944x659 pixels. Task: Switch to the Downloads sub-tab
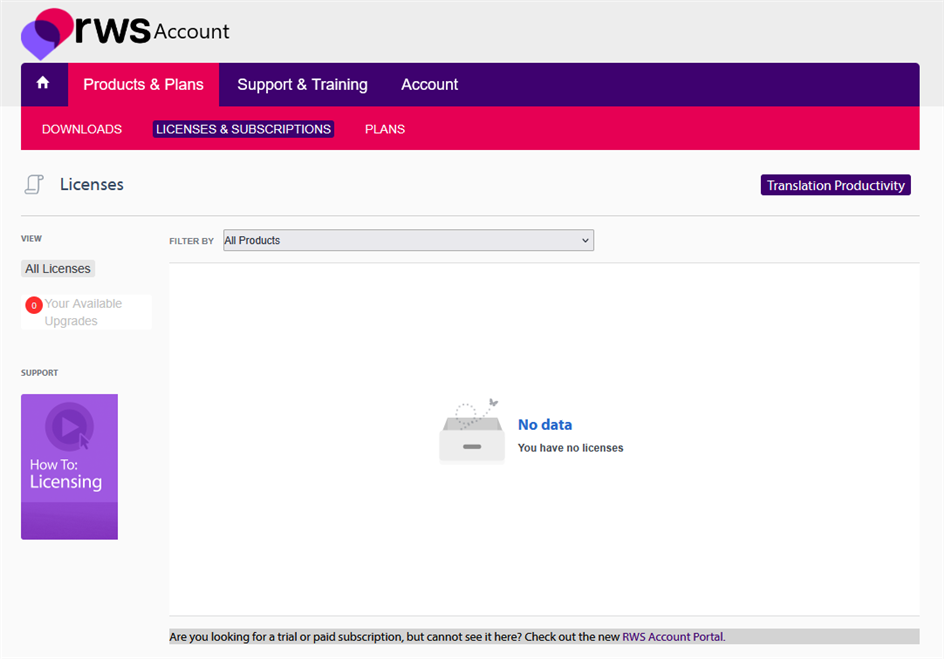pyautogui.click(x=82, y=129)
